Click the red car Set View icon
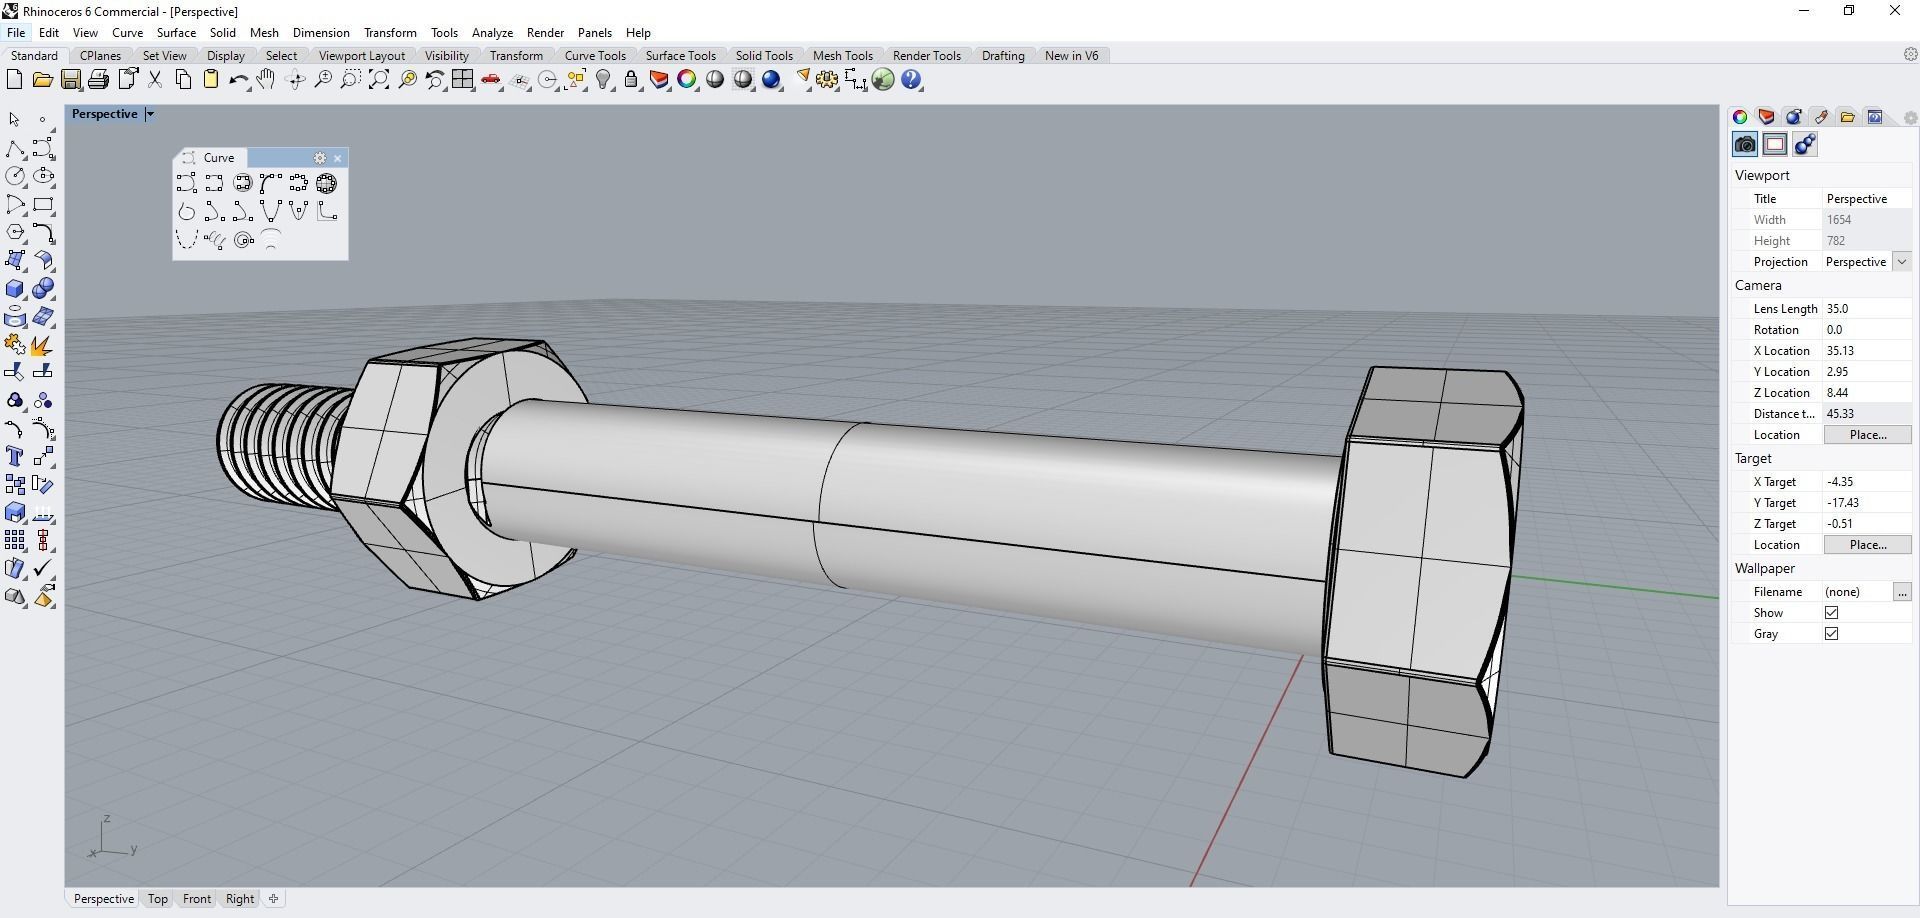This screenshot has width=1920, height=918. [x=491, y=80]
